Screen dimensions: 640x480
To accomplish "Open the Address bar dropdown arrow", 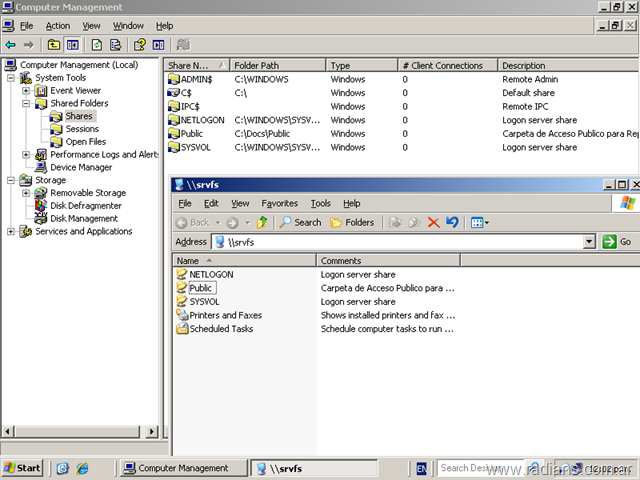I will coord(589,242).
